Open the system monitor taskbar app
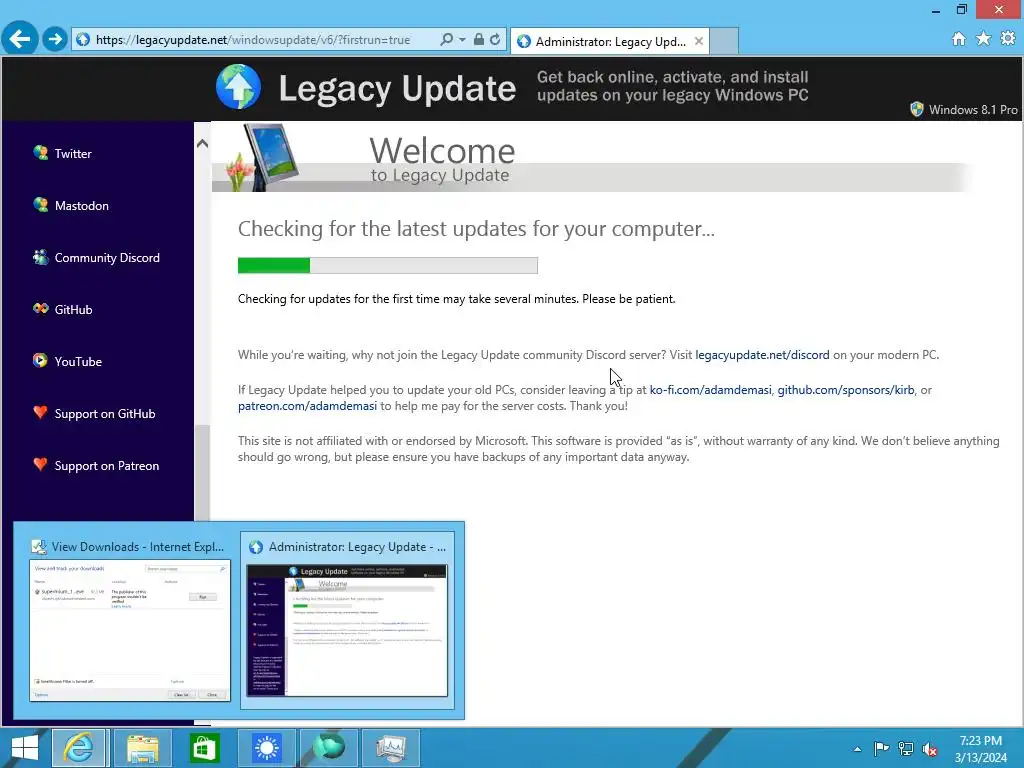Image resolution: width=1024 pixels, height=768 pixels. click(x=391, y=748)
